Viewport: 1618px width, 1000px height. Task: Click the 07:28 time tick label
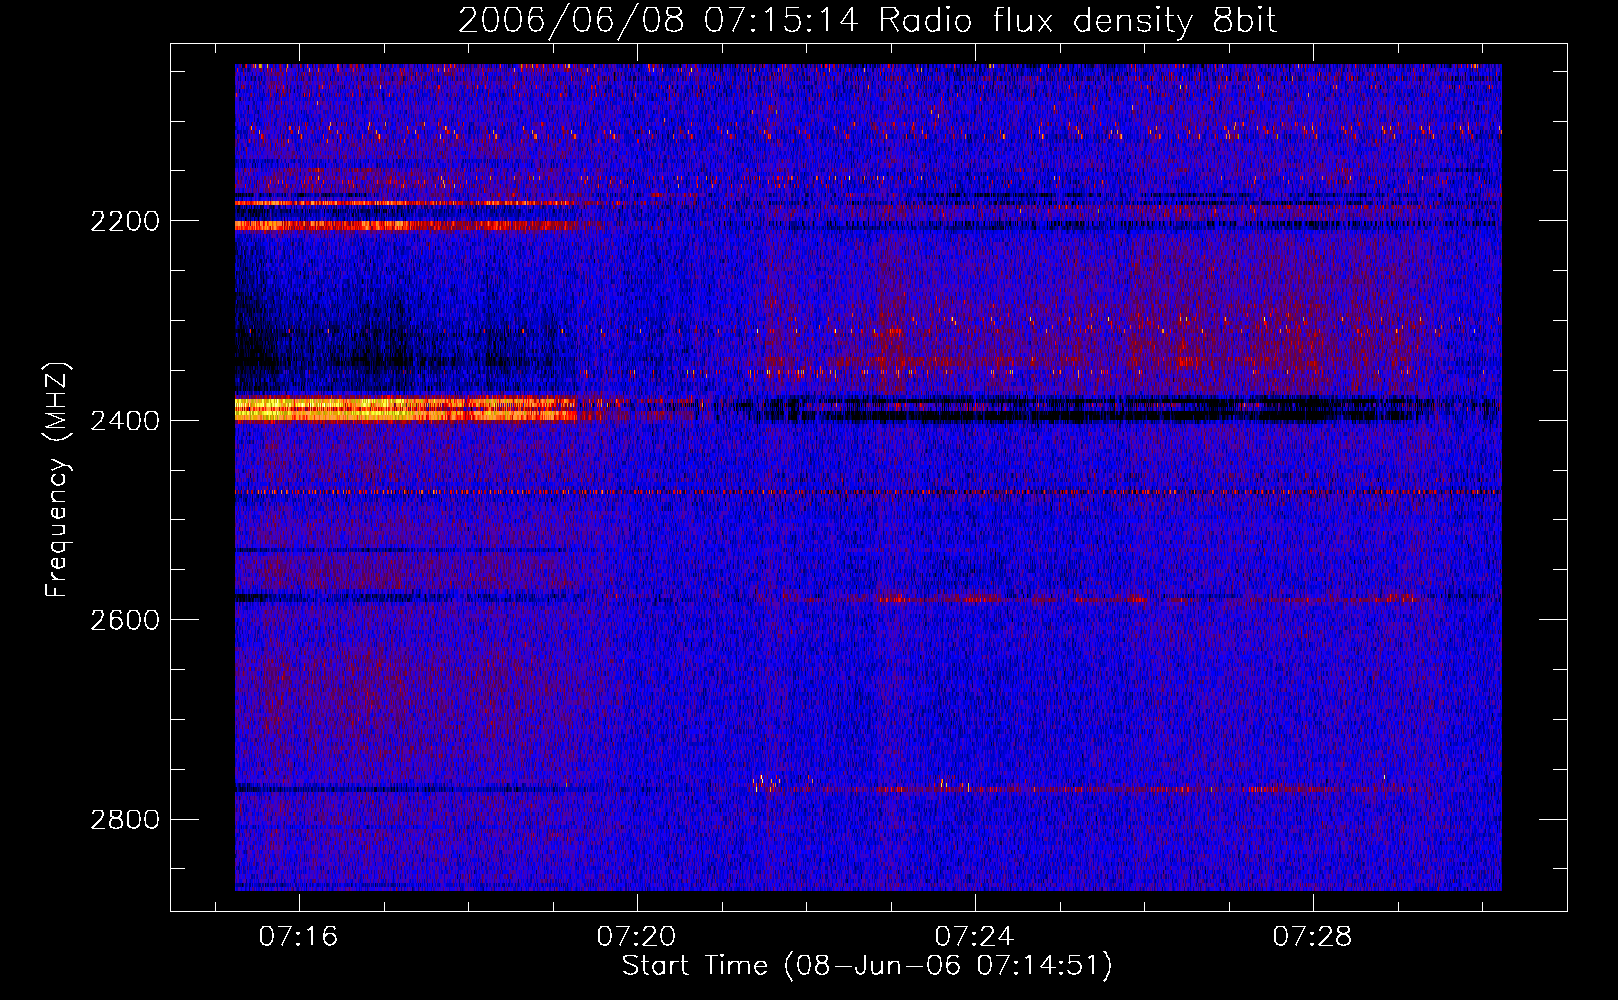pos(1312,937)
